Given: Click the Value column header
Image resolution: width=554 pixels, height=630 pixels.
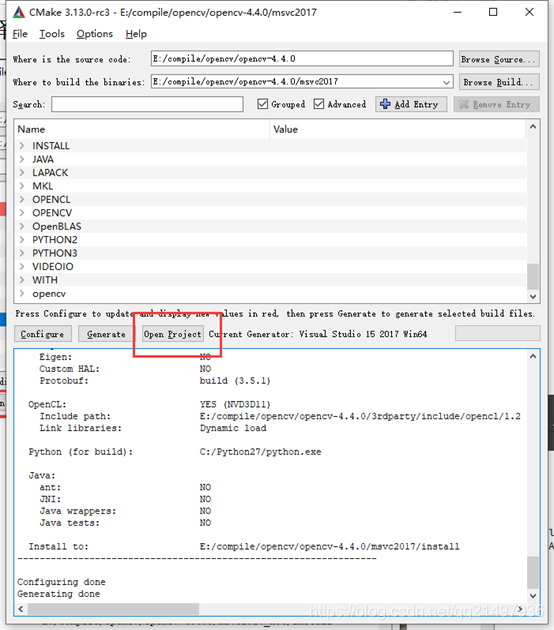Looking at the screenshot, I should point(398,129).
